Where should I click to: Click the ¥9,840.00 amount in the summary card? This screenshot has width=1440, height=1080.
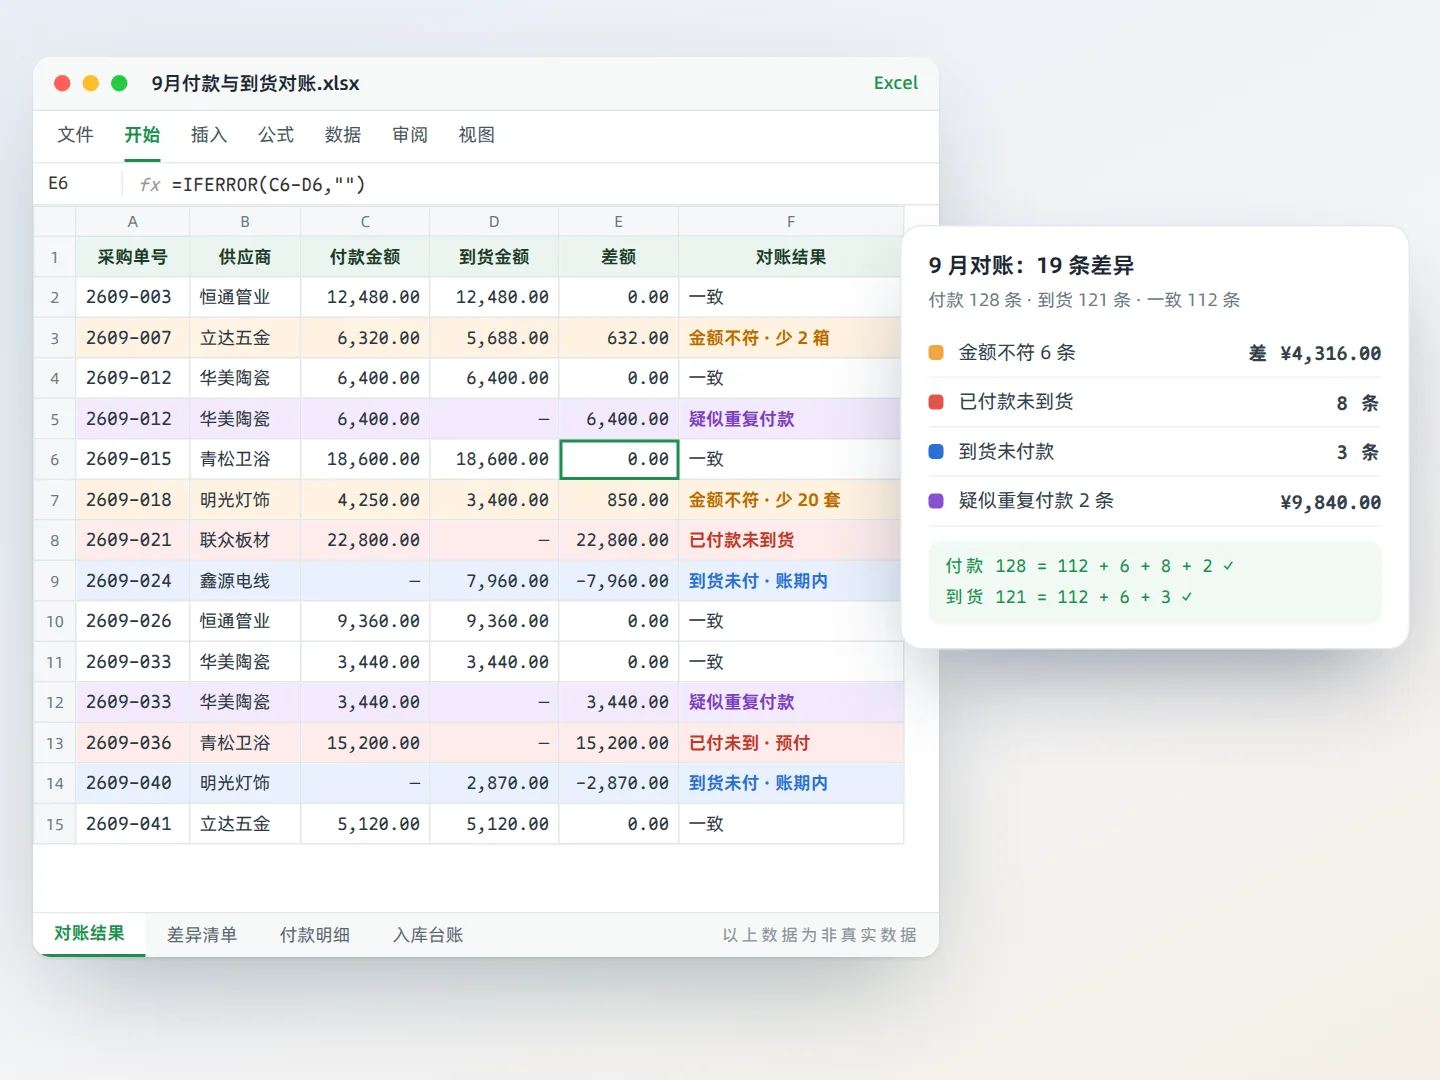click(1330, 503)
